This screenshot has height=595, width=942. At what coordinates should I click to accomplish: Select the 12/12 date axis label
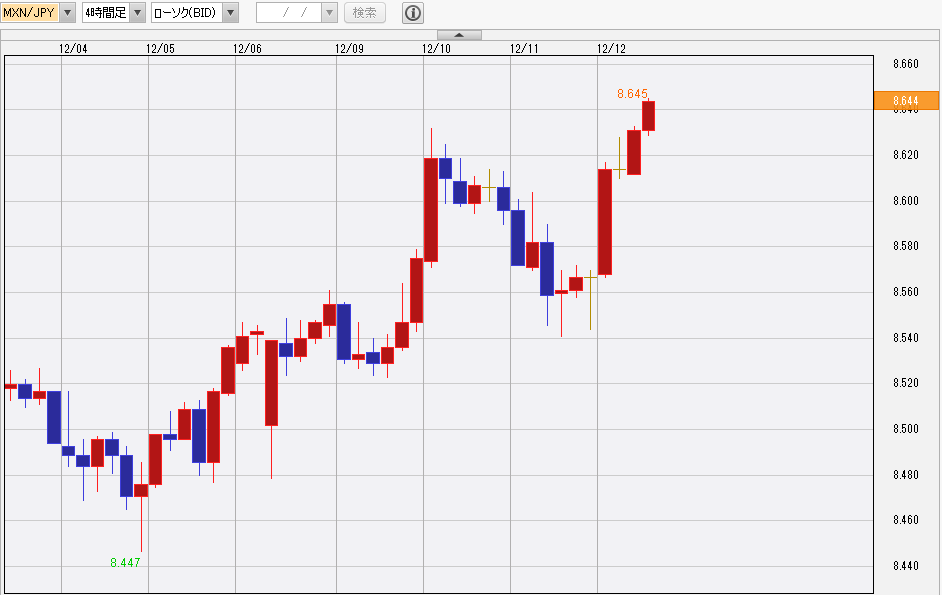pyautogui.click(x=611, y=48)
